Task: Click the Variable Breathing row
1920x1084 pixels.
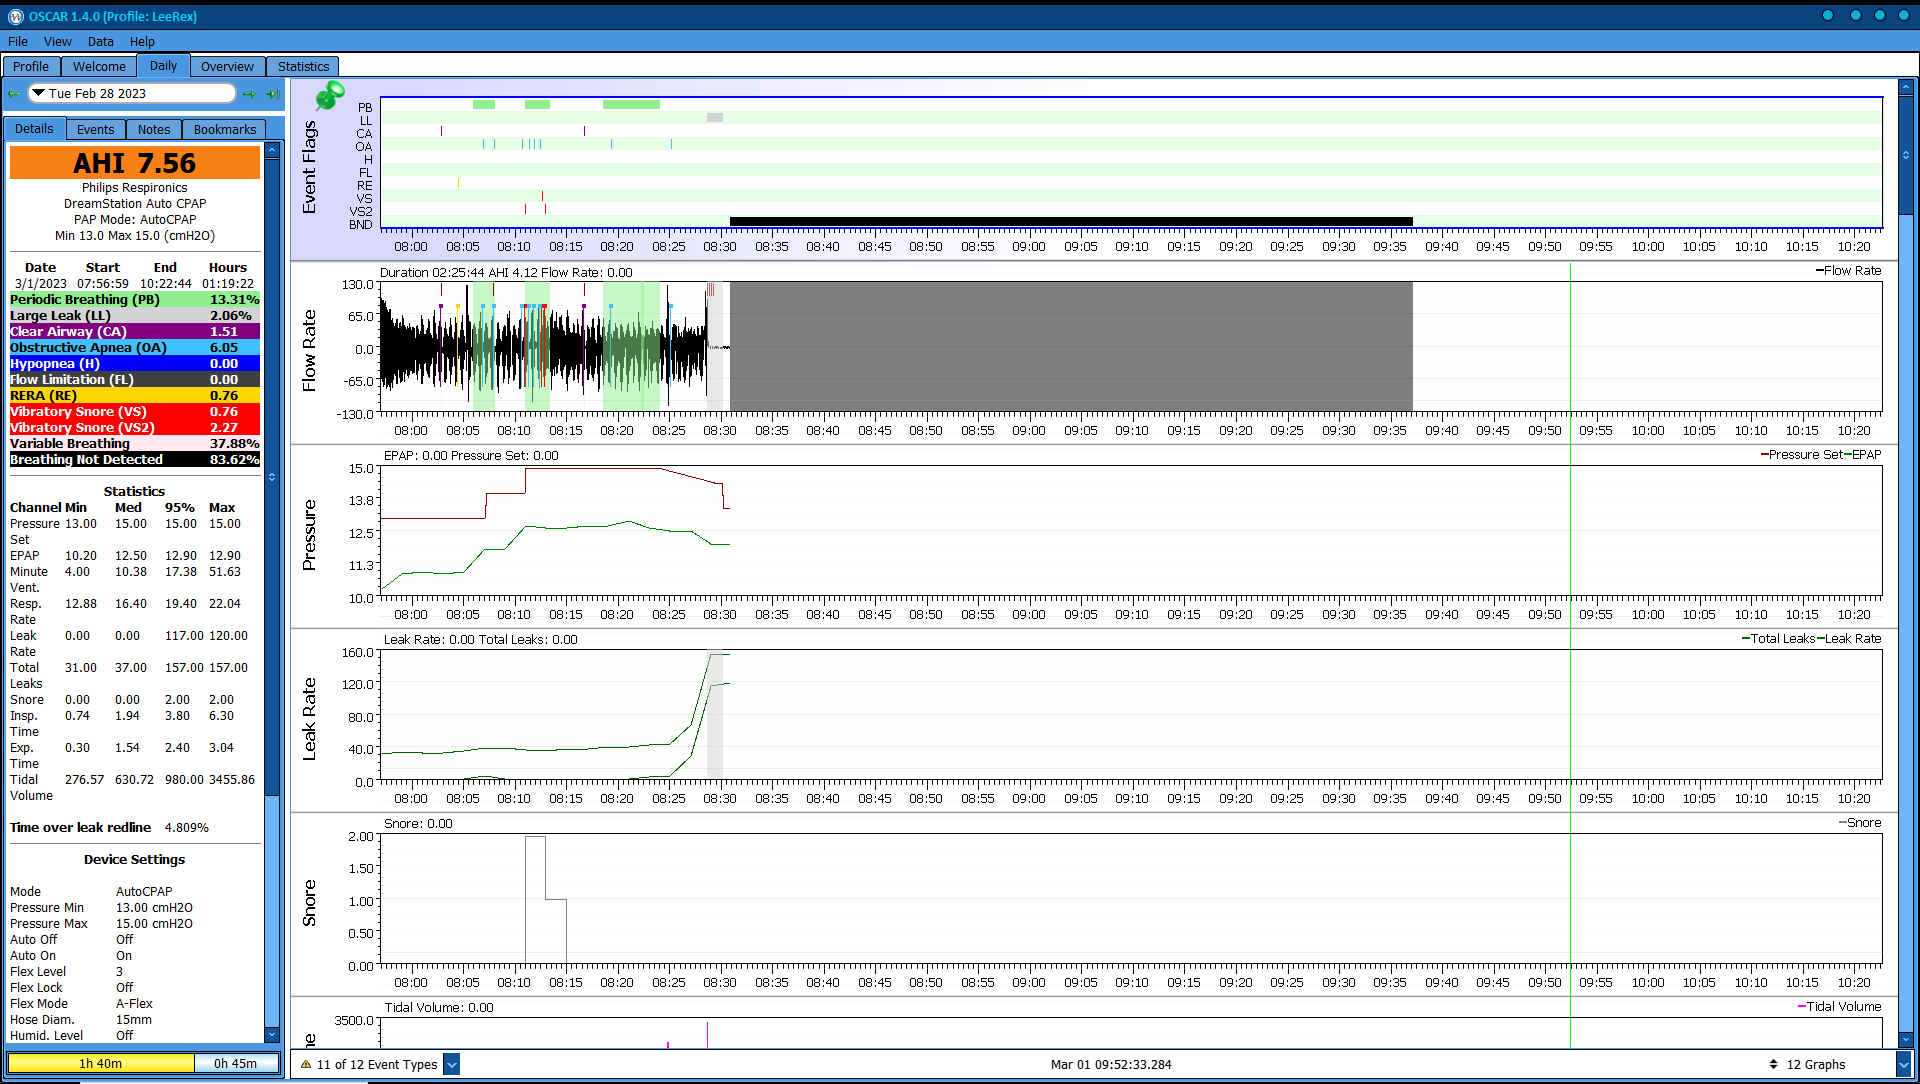Action: (135, 443)
